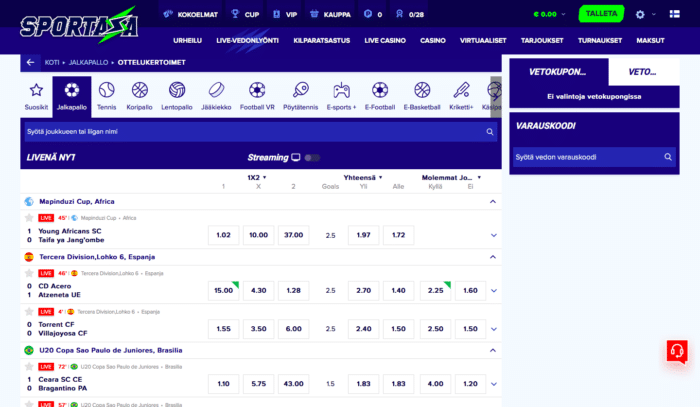
Task: Select the Football VR icon
Action: click(257, 90)
